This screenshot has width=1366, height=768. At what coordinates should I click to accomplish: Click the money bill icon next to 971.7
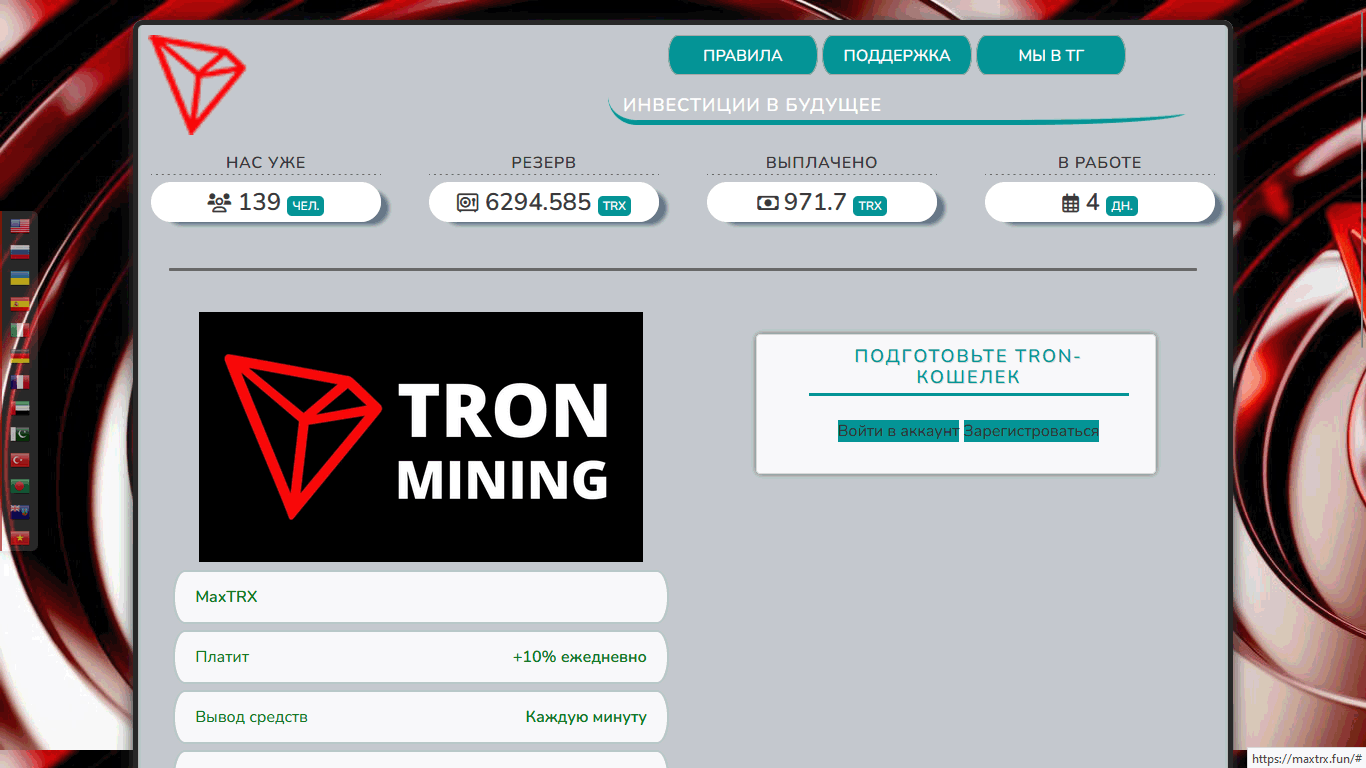[x=768, y=203]
